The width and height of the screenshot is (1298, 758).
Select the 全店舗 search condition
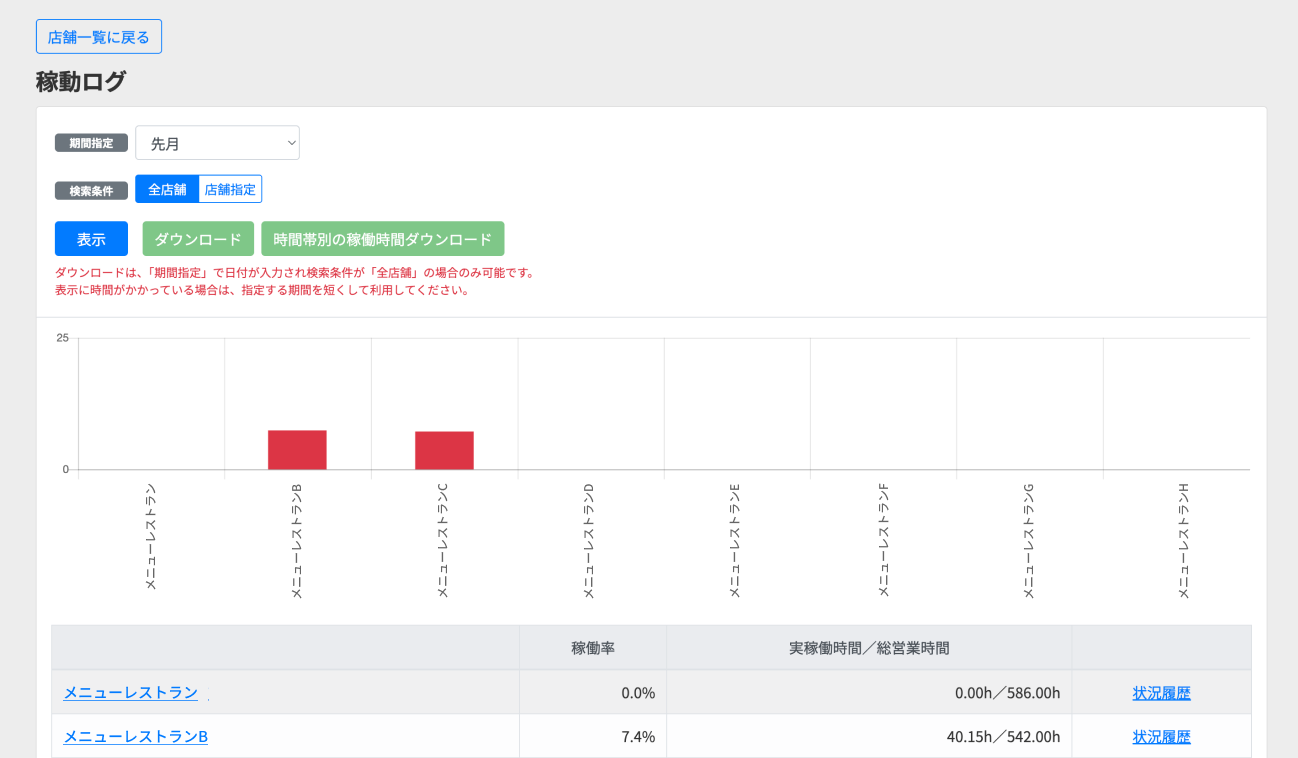pos(167,189)
